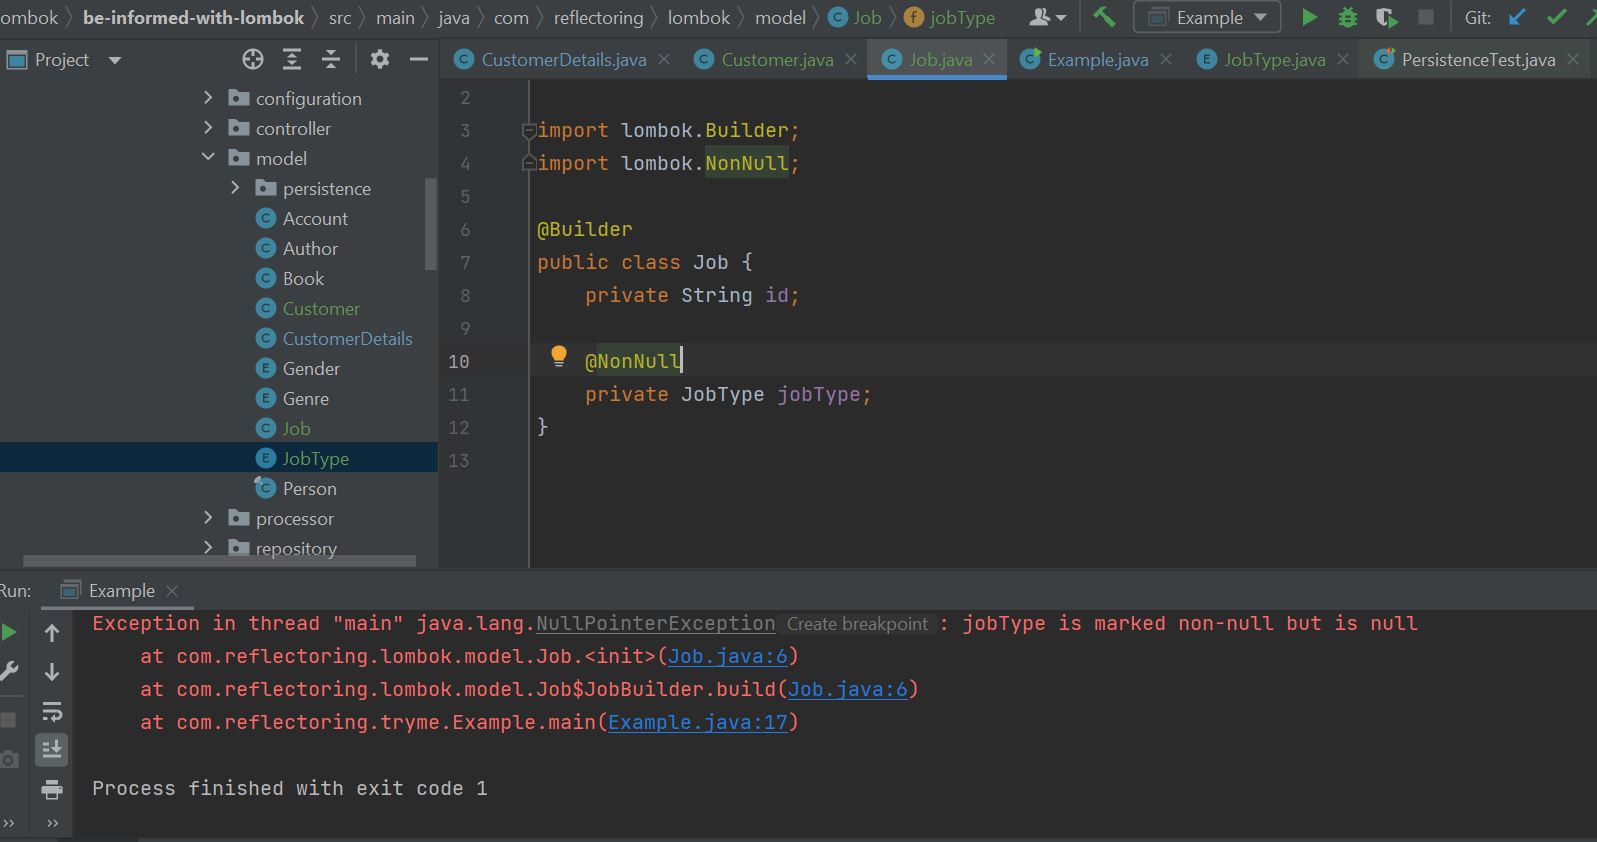This screenshot has height=842, width=1597.
Task: Click the NullPointerException link in console
Action: (x=656, y=623)
